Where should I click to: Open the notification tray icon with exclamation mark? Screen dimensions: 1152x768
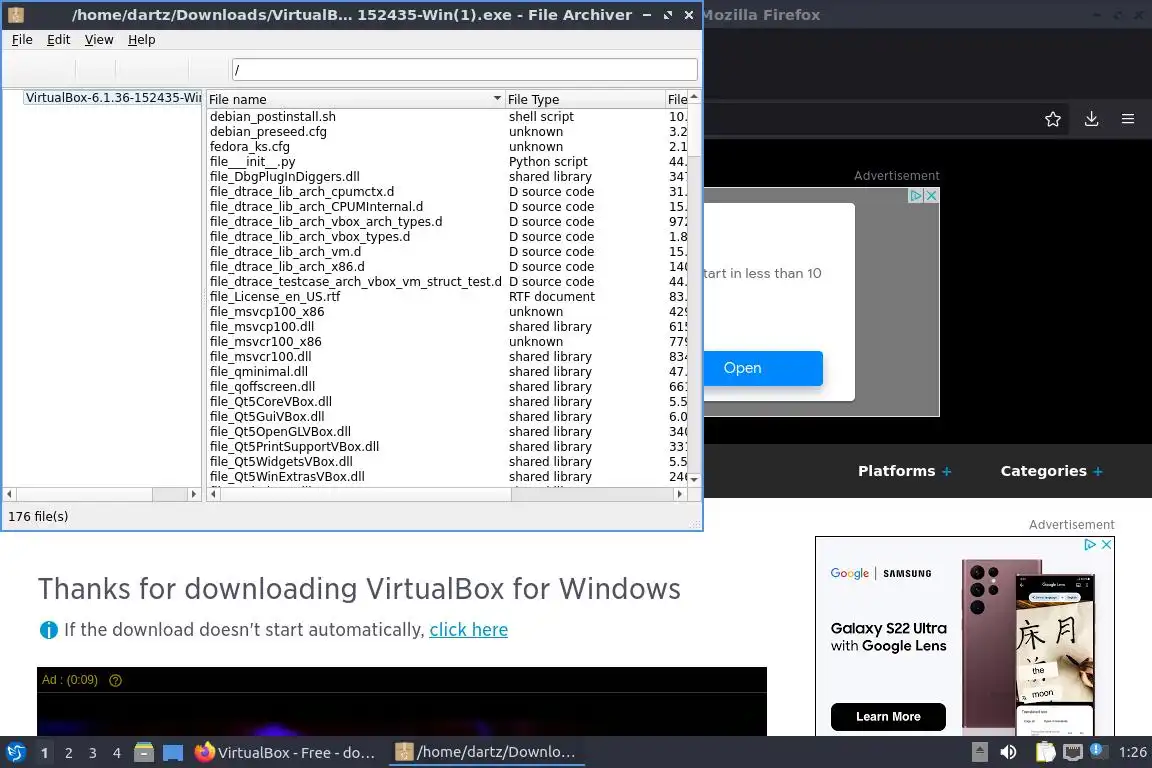coord(1096,750)
